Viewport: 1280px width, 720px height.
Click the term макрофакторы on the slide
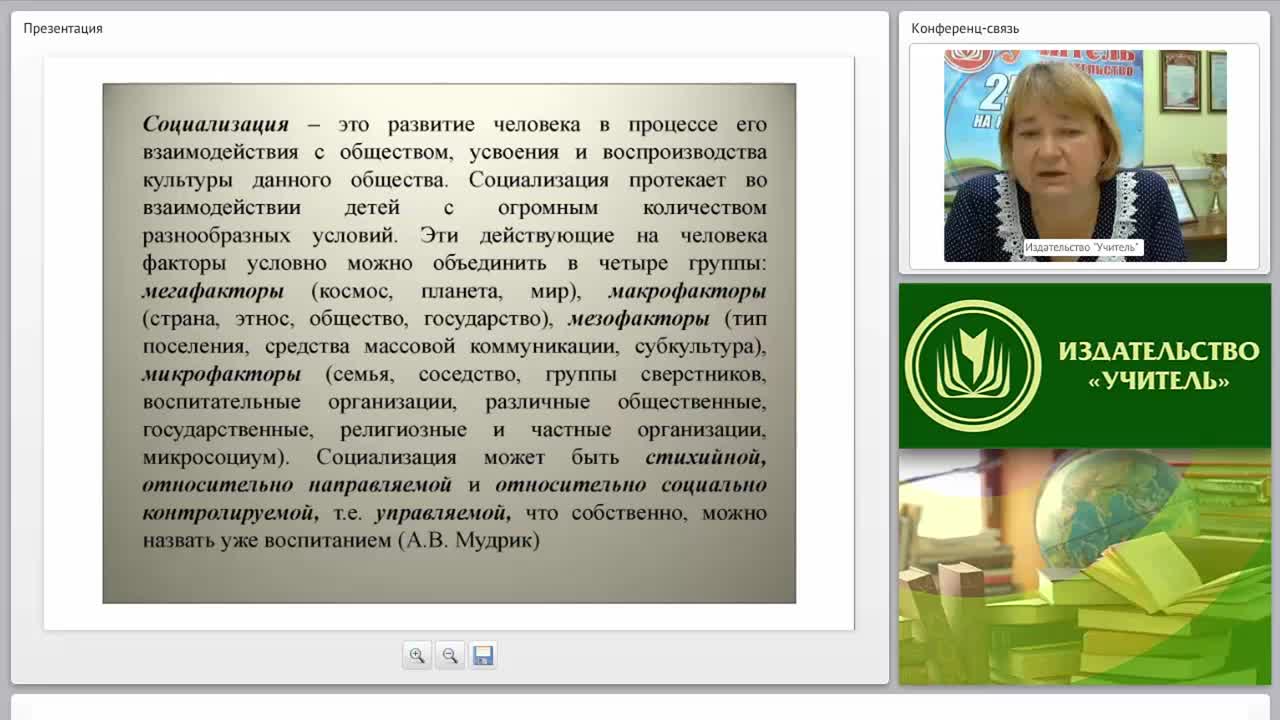[687, 291]
